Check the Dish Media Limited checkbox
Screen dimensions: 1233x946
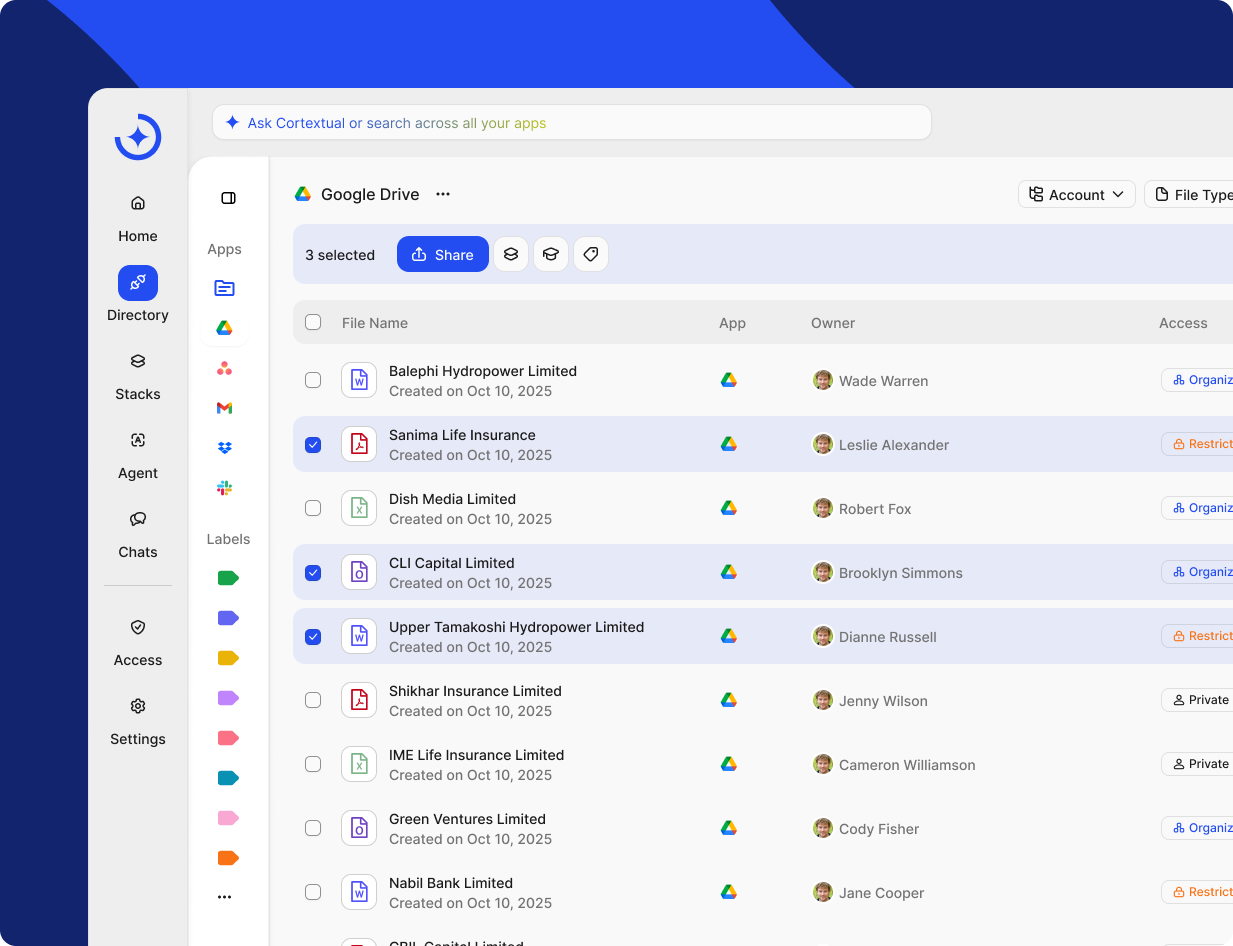tap(313, 508)
